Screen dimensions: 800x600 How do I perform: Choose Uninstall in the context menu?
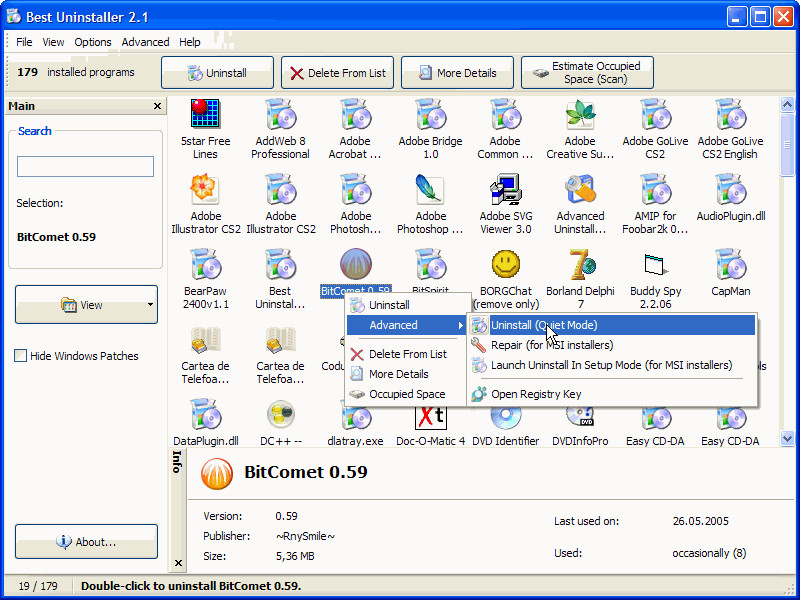(406, 305)
